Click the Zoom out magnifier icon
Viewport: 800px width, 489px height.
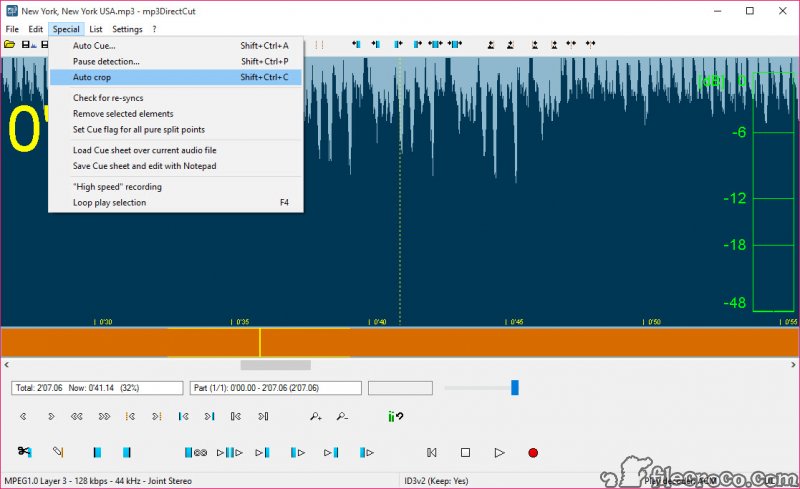click(342, 416)
